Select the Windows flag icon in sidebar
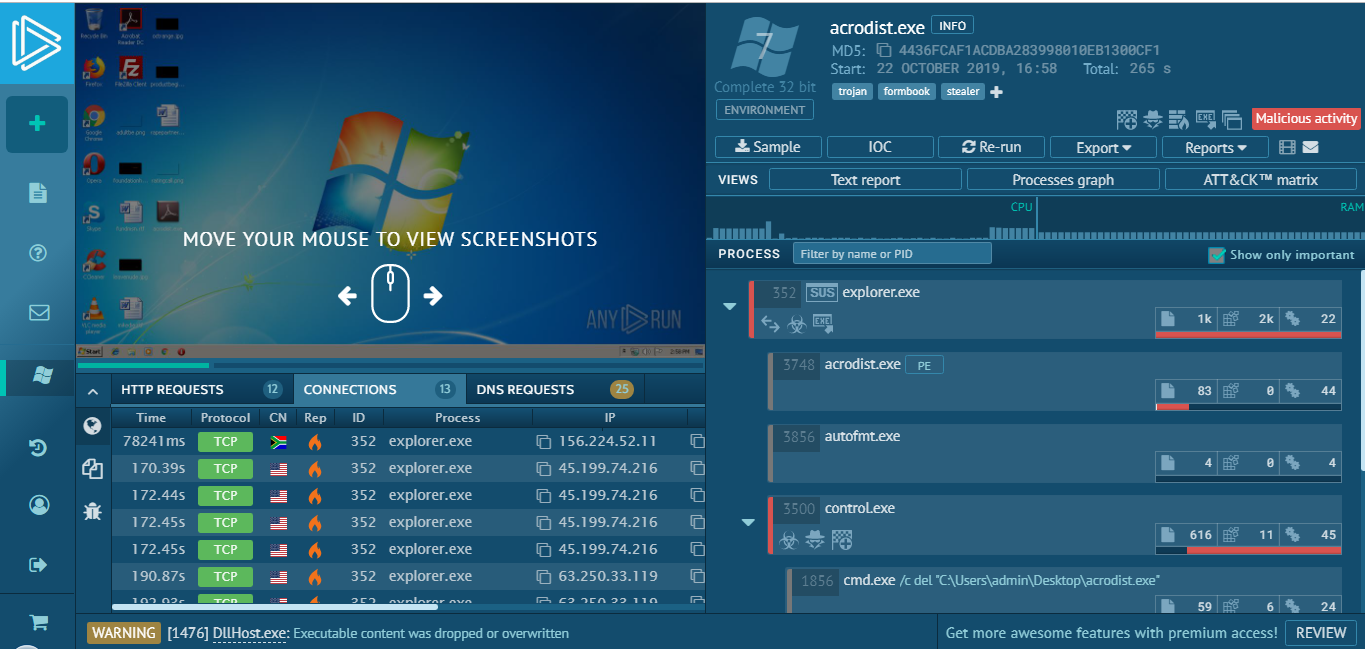 click(x=42, y=375)
